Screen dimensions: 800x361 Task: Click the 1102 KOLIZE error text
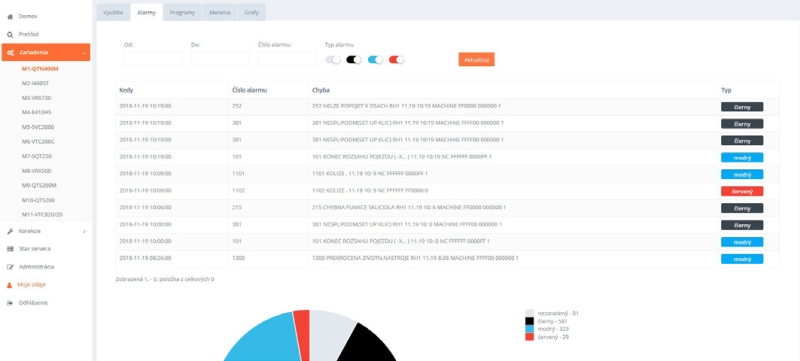click(370, 191)
